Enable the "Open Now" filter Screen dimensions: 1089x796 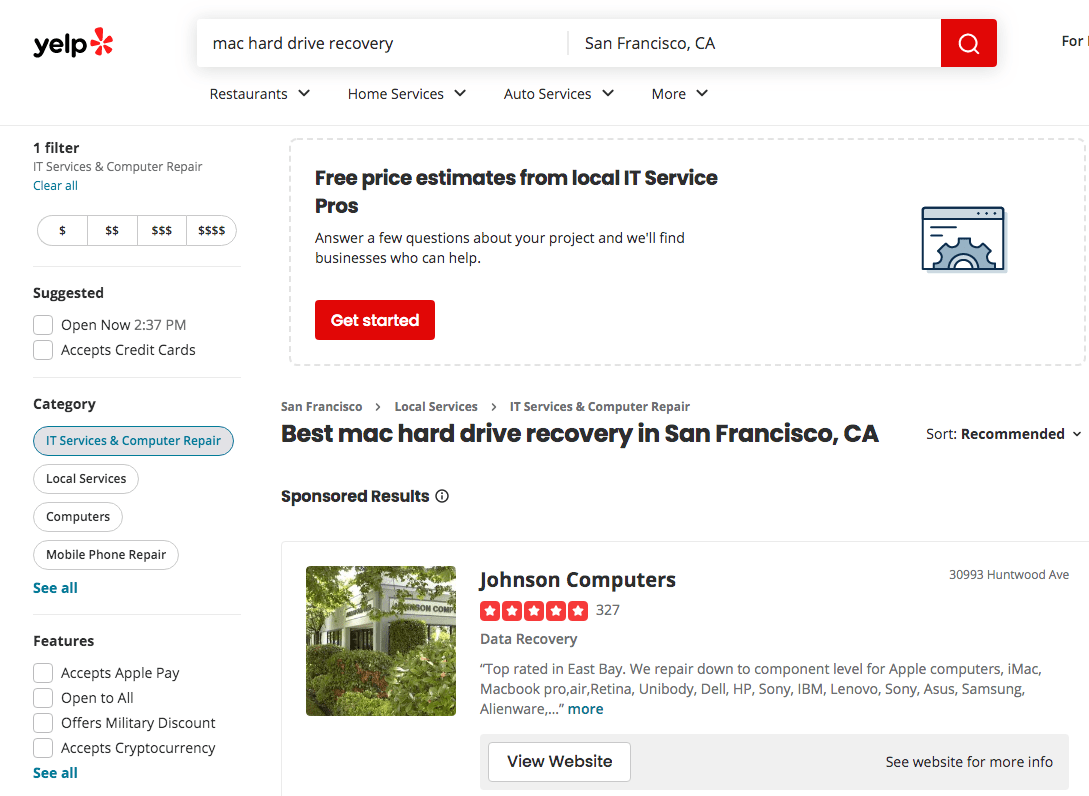43,324
